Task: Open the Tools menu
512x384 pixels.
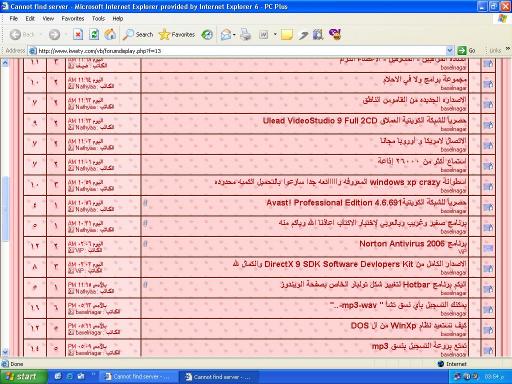Action: (x=98, y=19)
